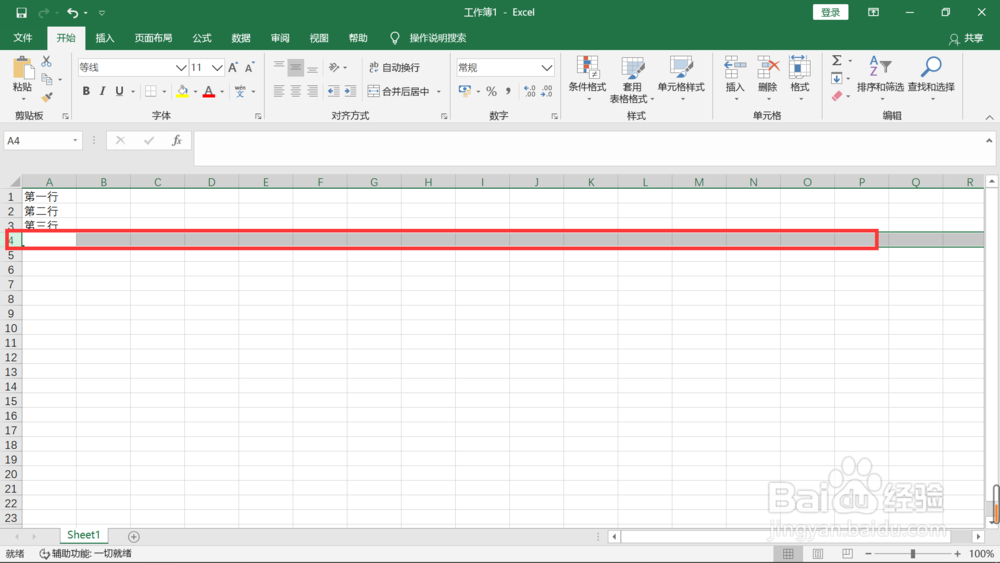The width and height of the screenshot is (1000, 563).
Task: Click the decrease indent icon
Action: coord(333,91)
